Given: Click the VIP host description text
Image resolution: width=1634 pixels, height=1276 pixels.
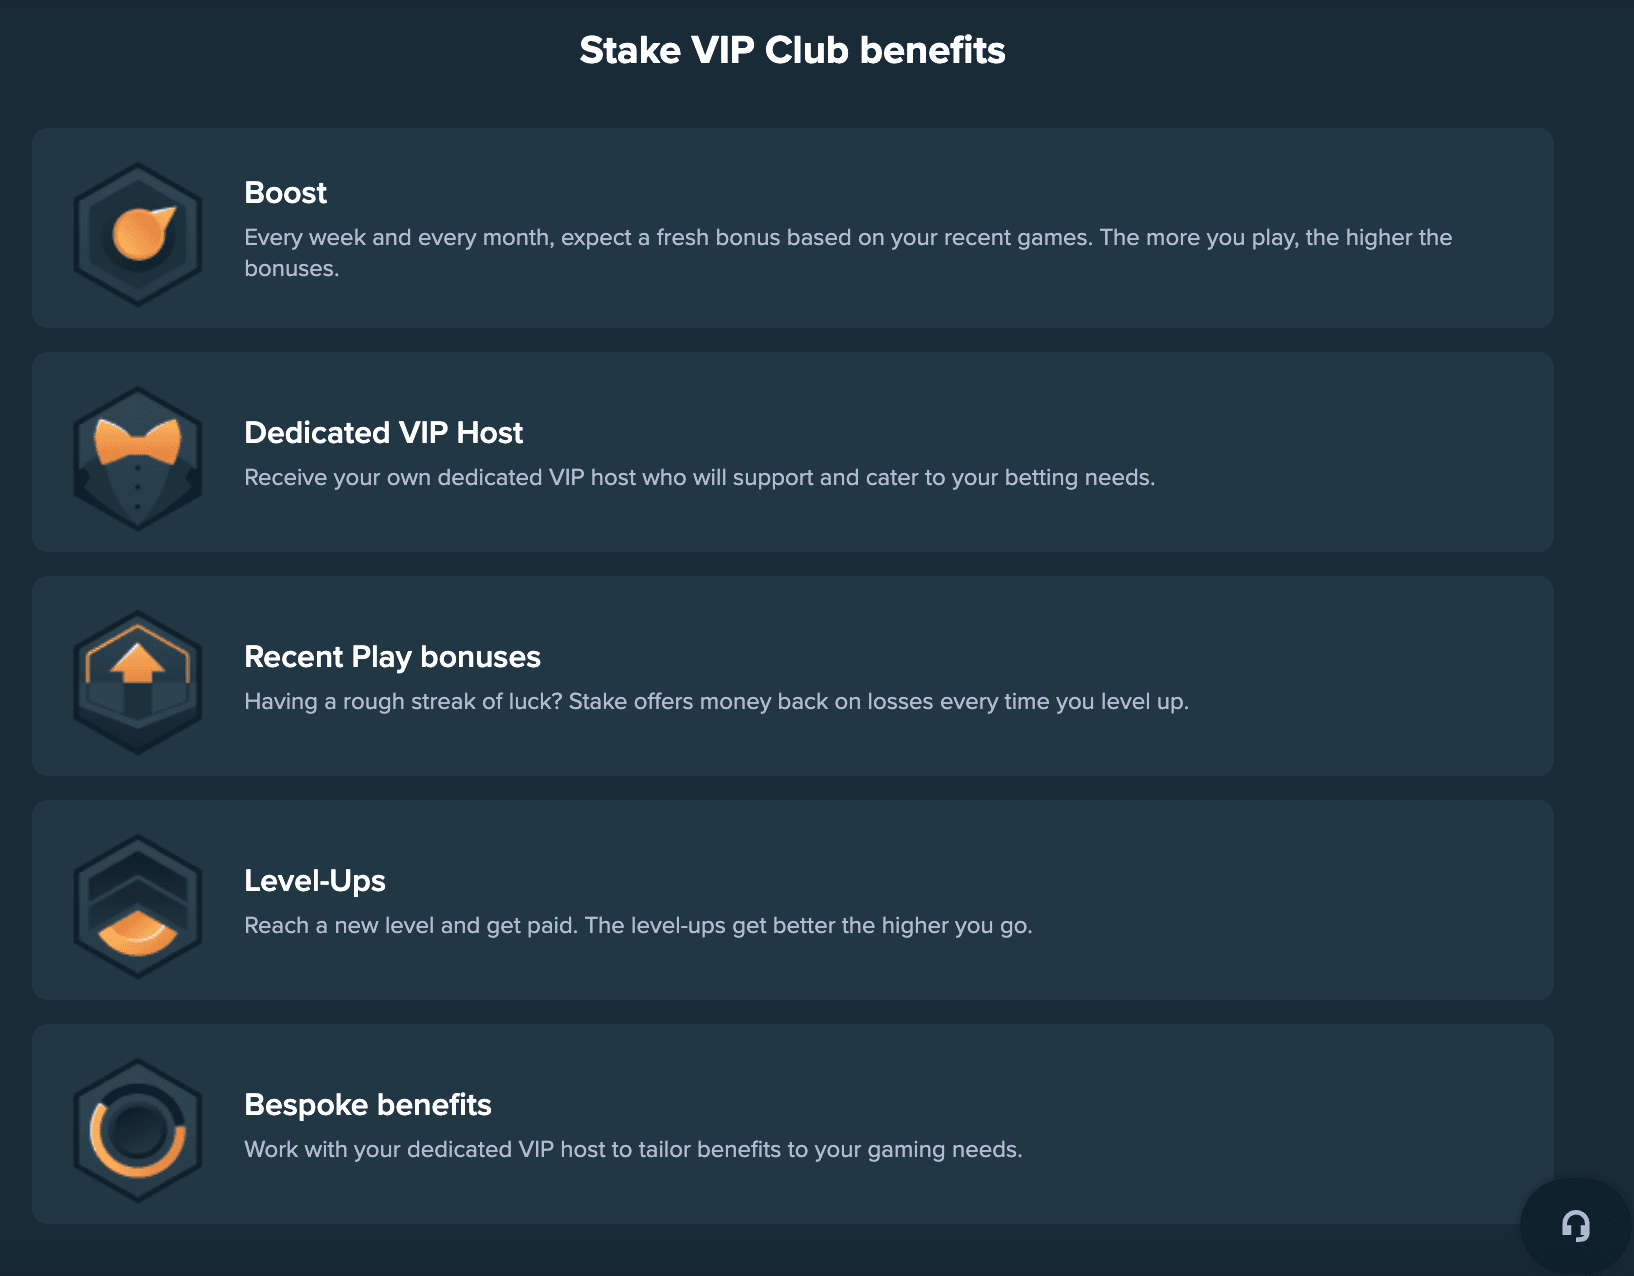Looking at the screenshot, I should click(x=699, y=477).
